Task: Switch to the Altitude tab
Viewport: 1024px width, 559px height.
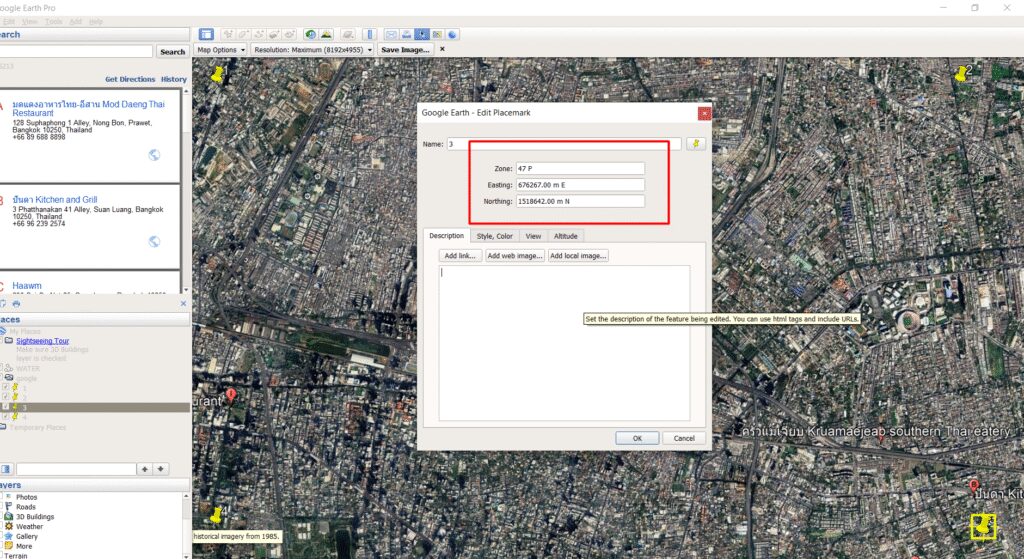Action: (x=566, y=236)
